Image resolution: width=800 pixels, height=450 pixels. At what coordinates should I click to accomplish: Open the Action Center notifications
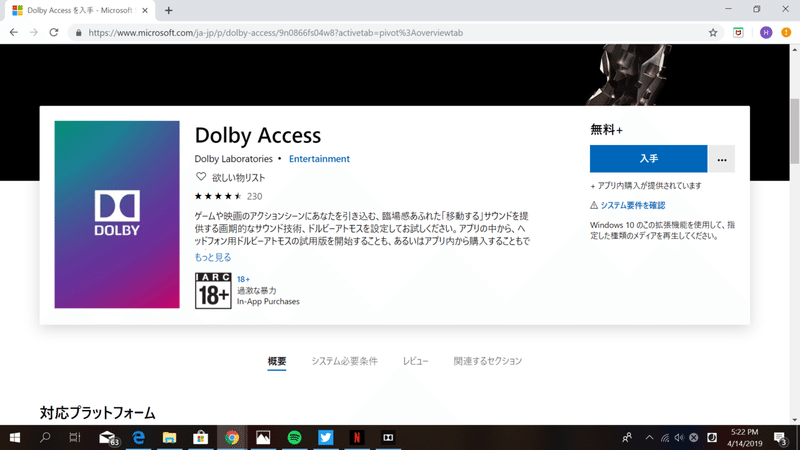pyautogui.click(x=780, y=437)
